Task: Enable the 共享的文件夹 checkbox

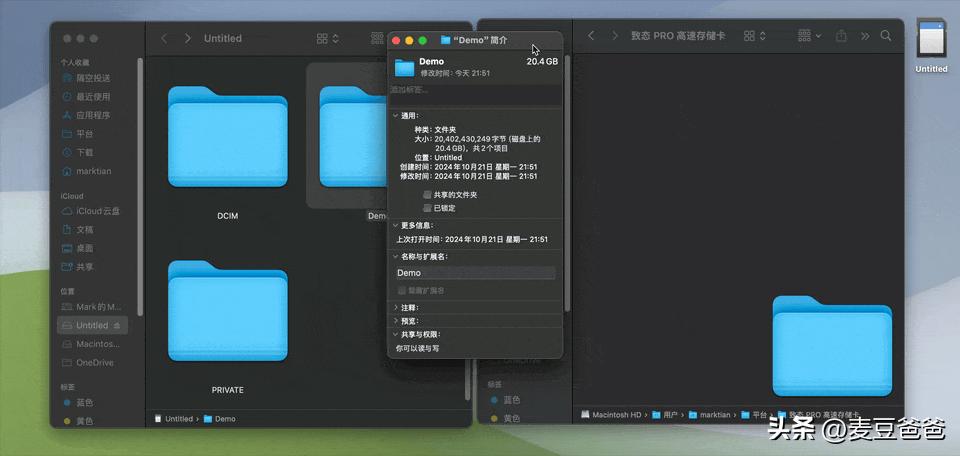Action: pos(427,195)
